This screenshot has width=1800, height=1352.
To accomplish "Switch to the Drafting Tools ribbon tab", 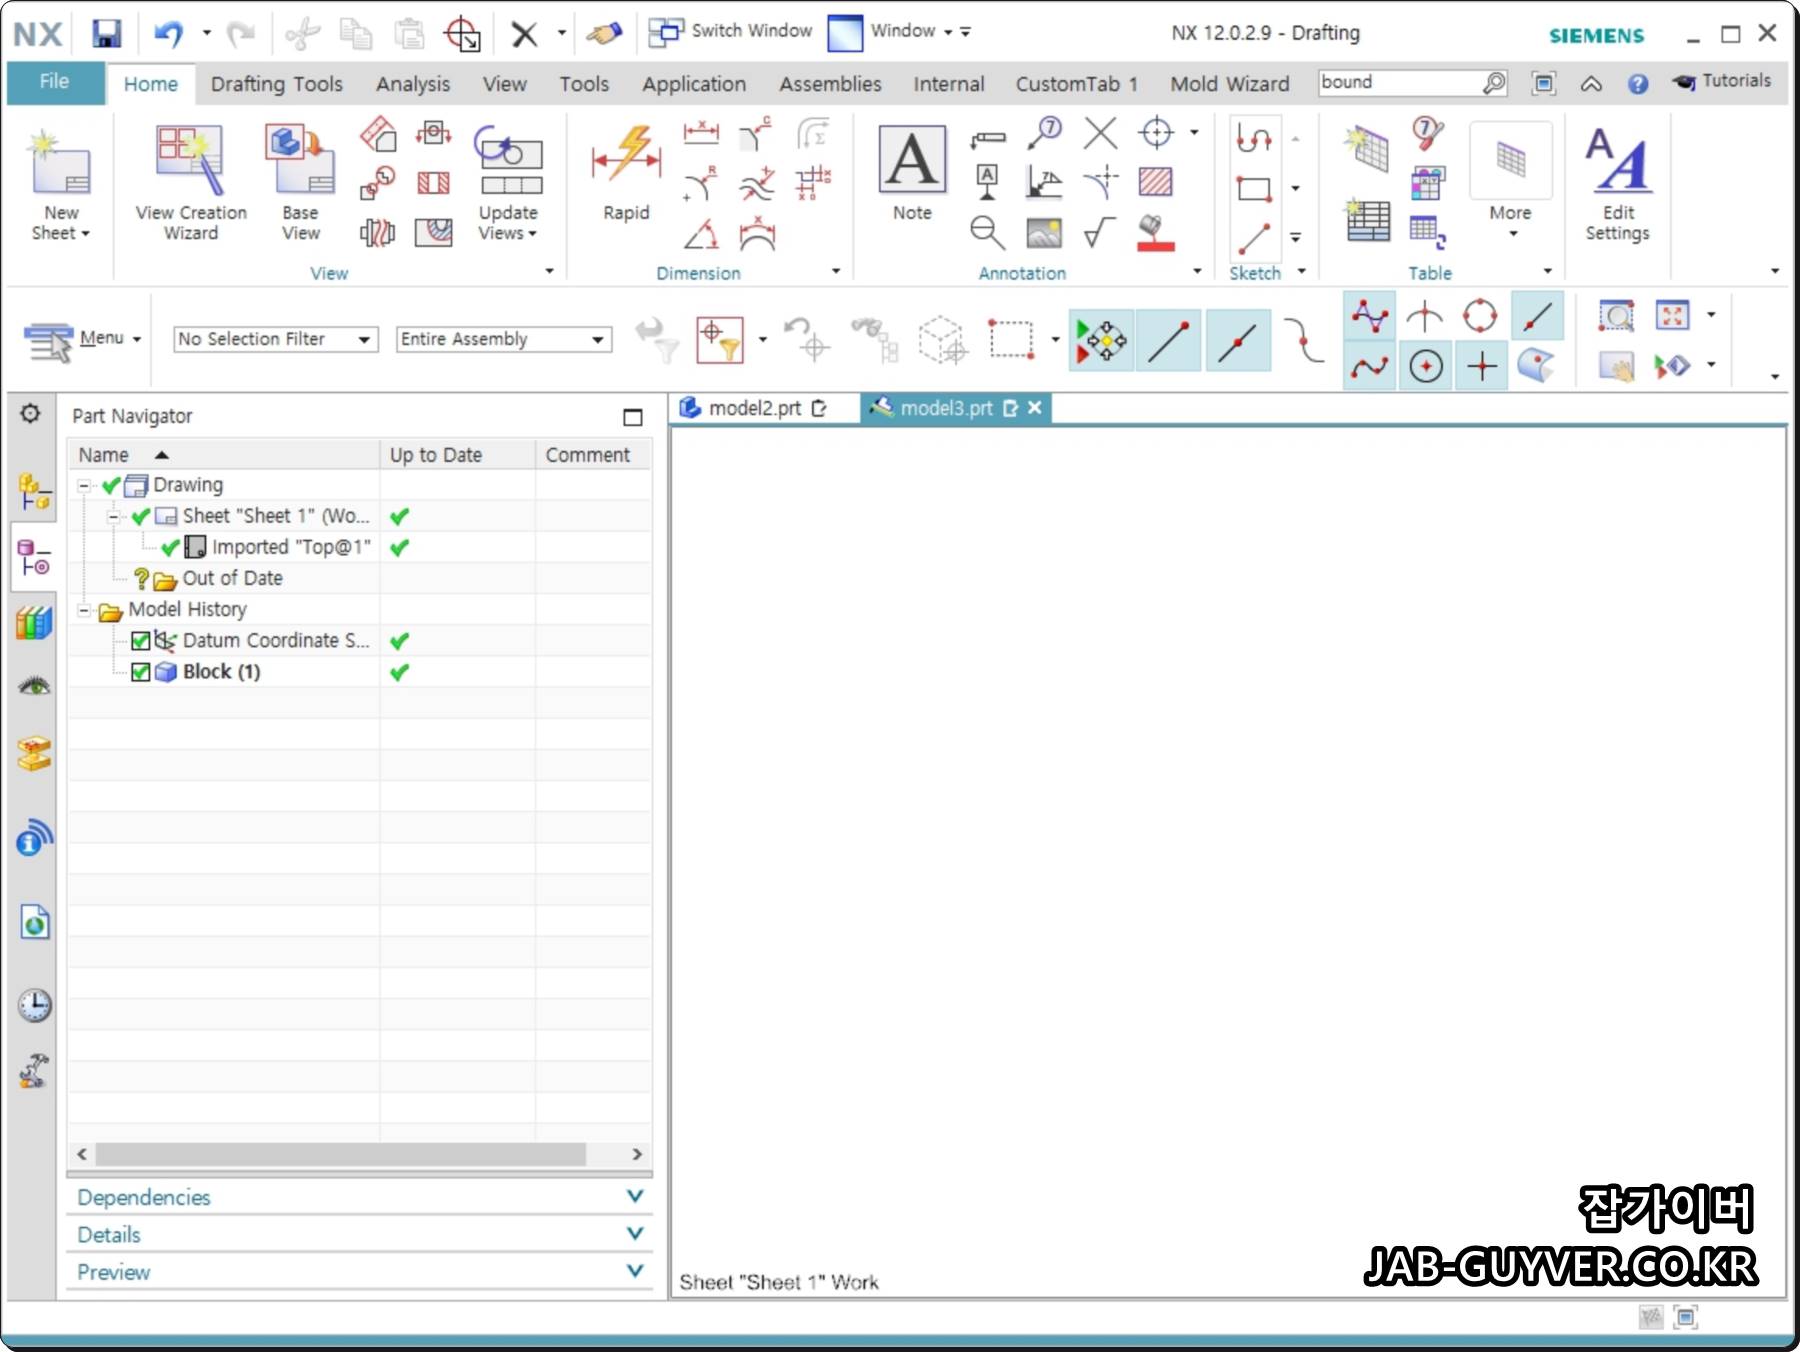I will click(276, 84).
